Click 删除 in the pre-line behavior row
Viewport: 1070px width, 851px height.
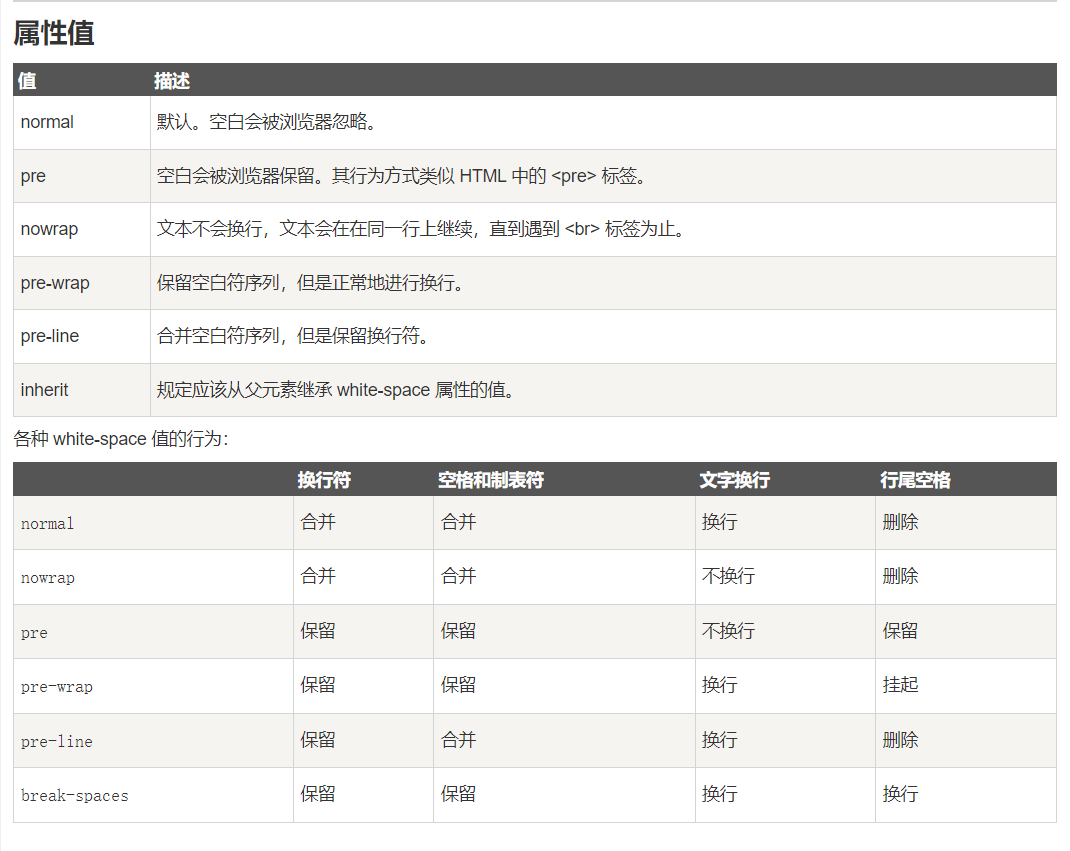tap(900, 740)
